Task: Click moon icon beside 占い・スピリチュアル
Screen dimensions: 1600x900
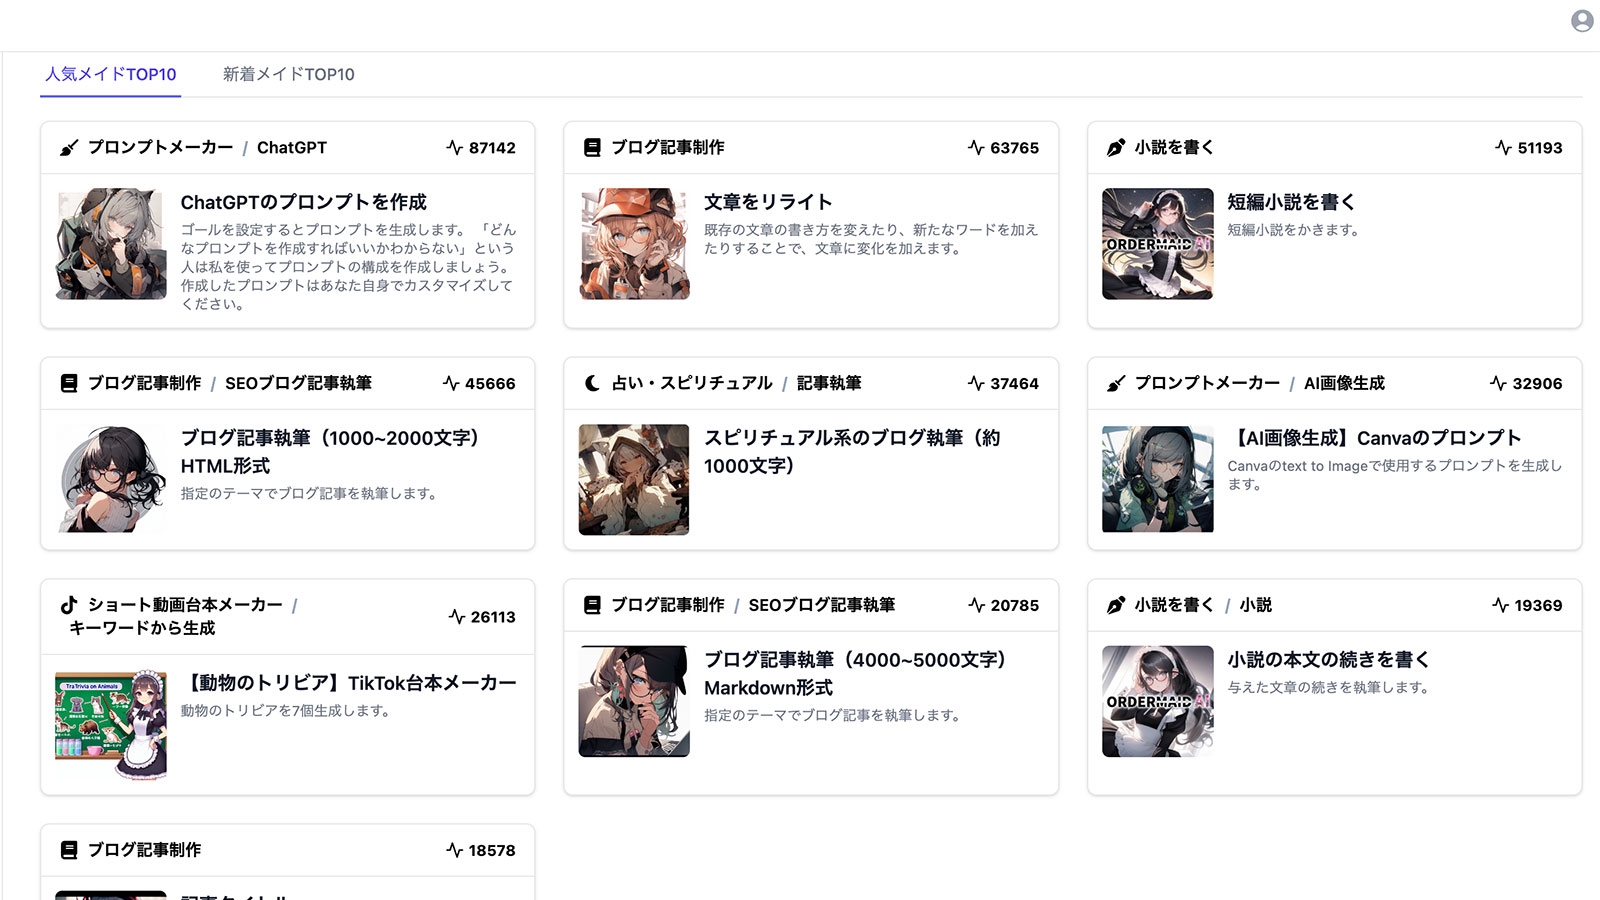Action: click(592, 384)
